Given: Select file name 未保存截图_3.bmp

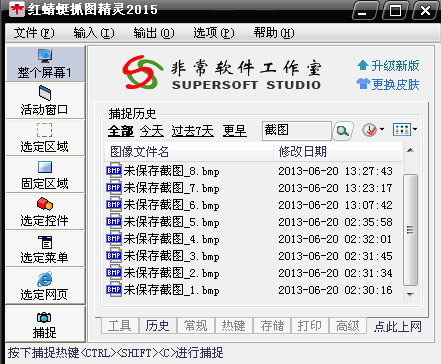Looking at the screenshot, I should 172,256.
